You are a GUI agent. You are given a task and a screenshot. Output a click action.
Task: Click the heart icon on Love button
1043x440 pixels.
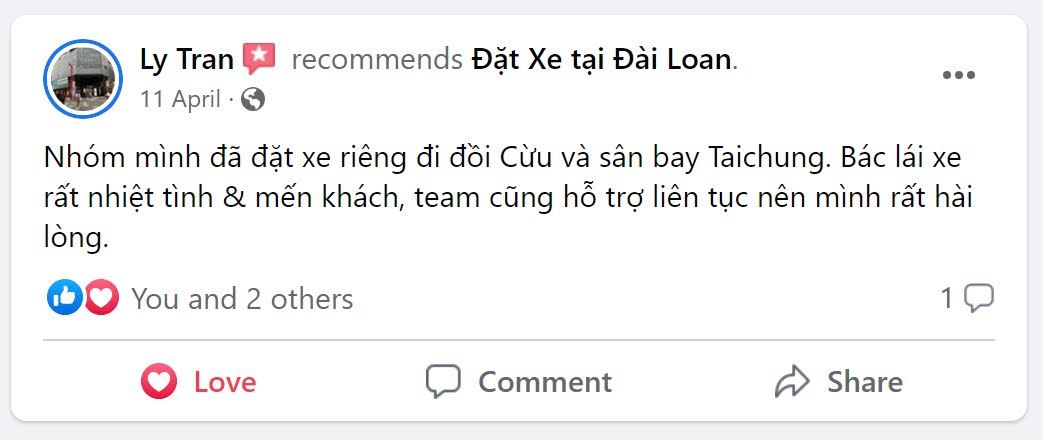tap(159, 382)
